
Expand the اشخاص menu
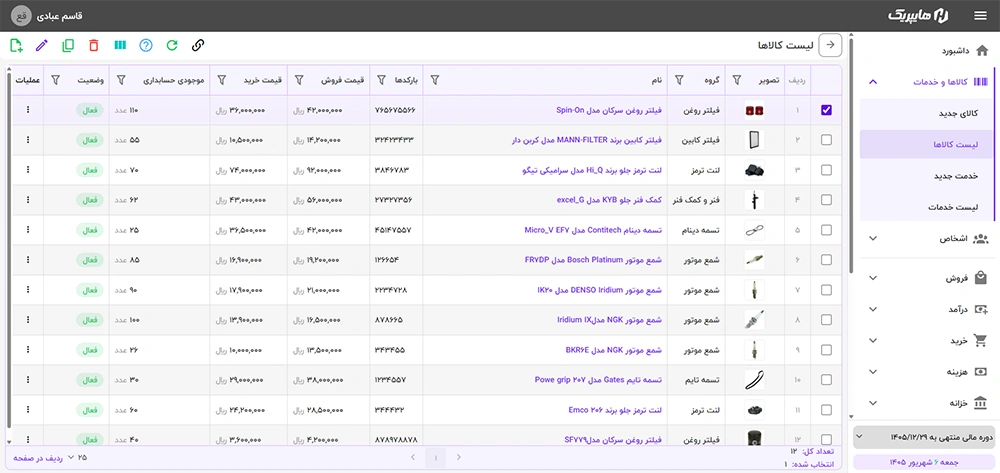click(x=873, y=238)
